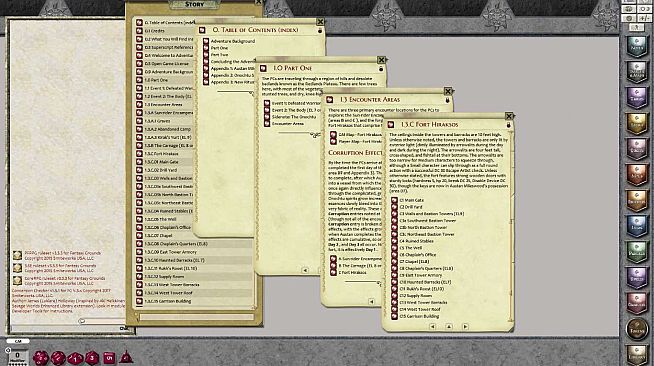Close the Fort Hiraksos window
The image size is (654, 366).
(x=509, y=116)
